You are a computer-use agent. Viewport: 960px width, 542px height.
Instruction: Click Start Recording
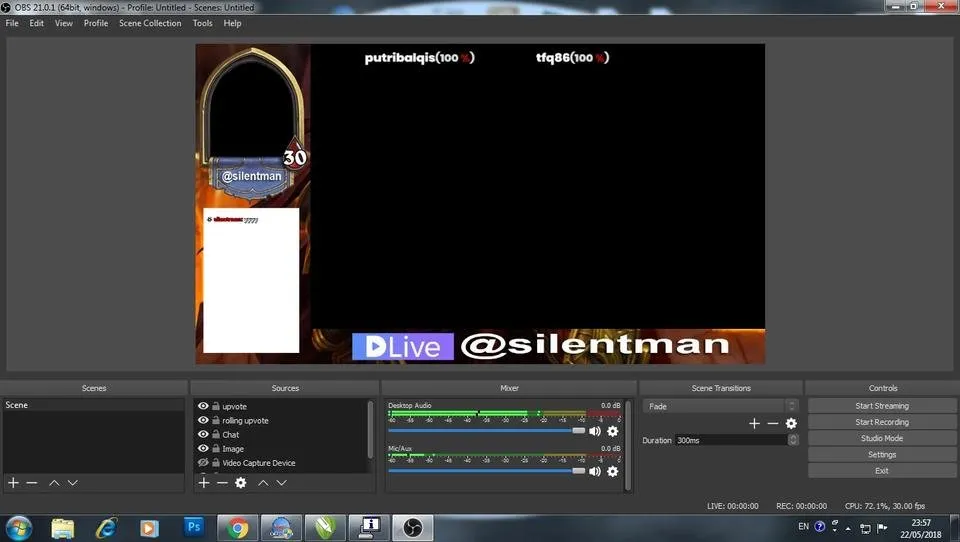coord(882,422)
